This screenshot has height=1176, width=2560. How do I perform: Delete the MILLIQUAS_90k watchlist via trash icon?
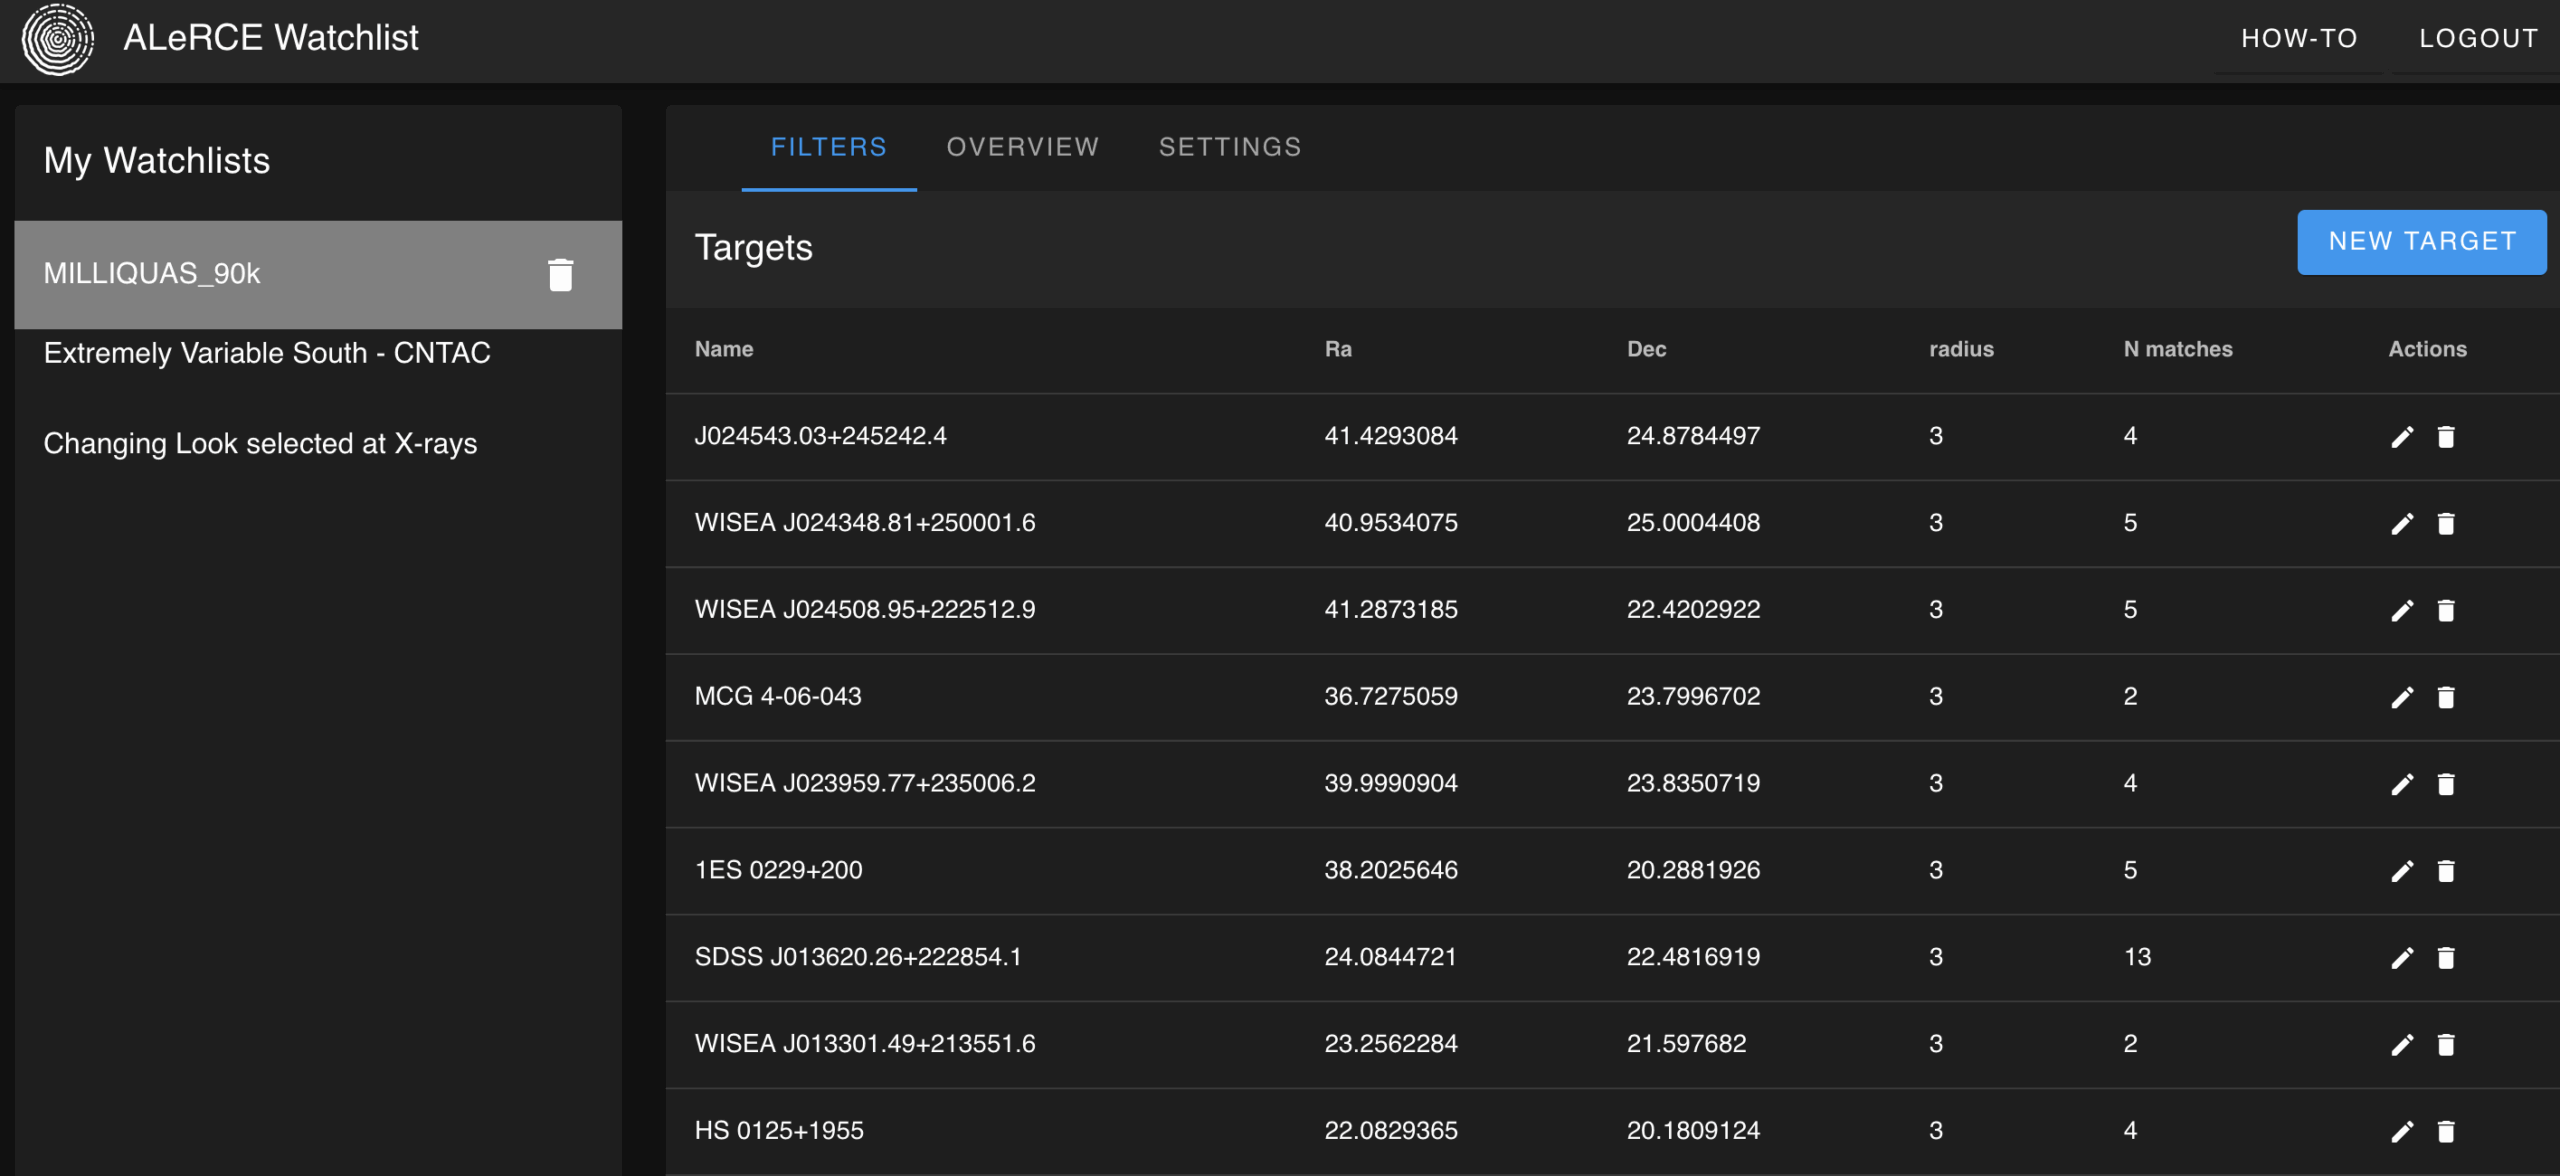pyautogui.click(x=560, y=274)
